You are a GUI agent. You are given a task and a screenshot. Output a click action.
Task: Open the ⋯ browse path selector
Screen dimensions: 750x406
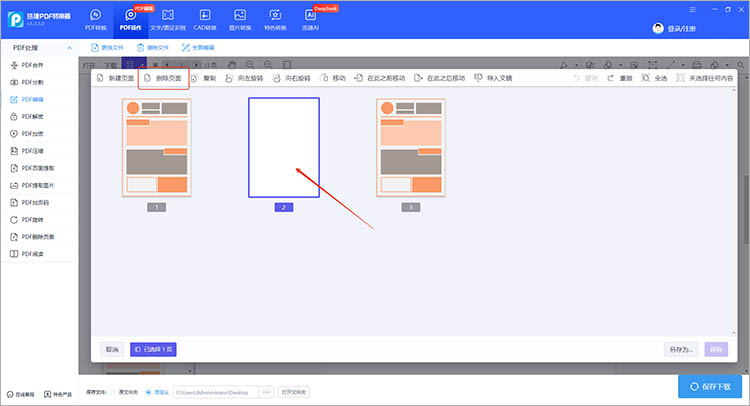tap(266, 392)
